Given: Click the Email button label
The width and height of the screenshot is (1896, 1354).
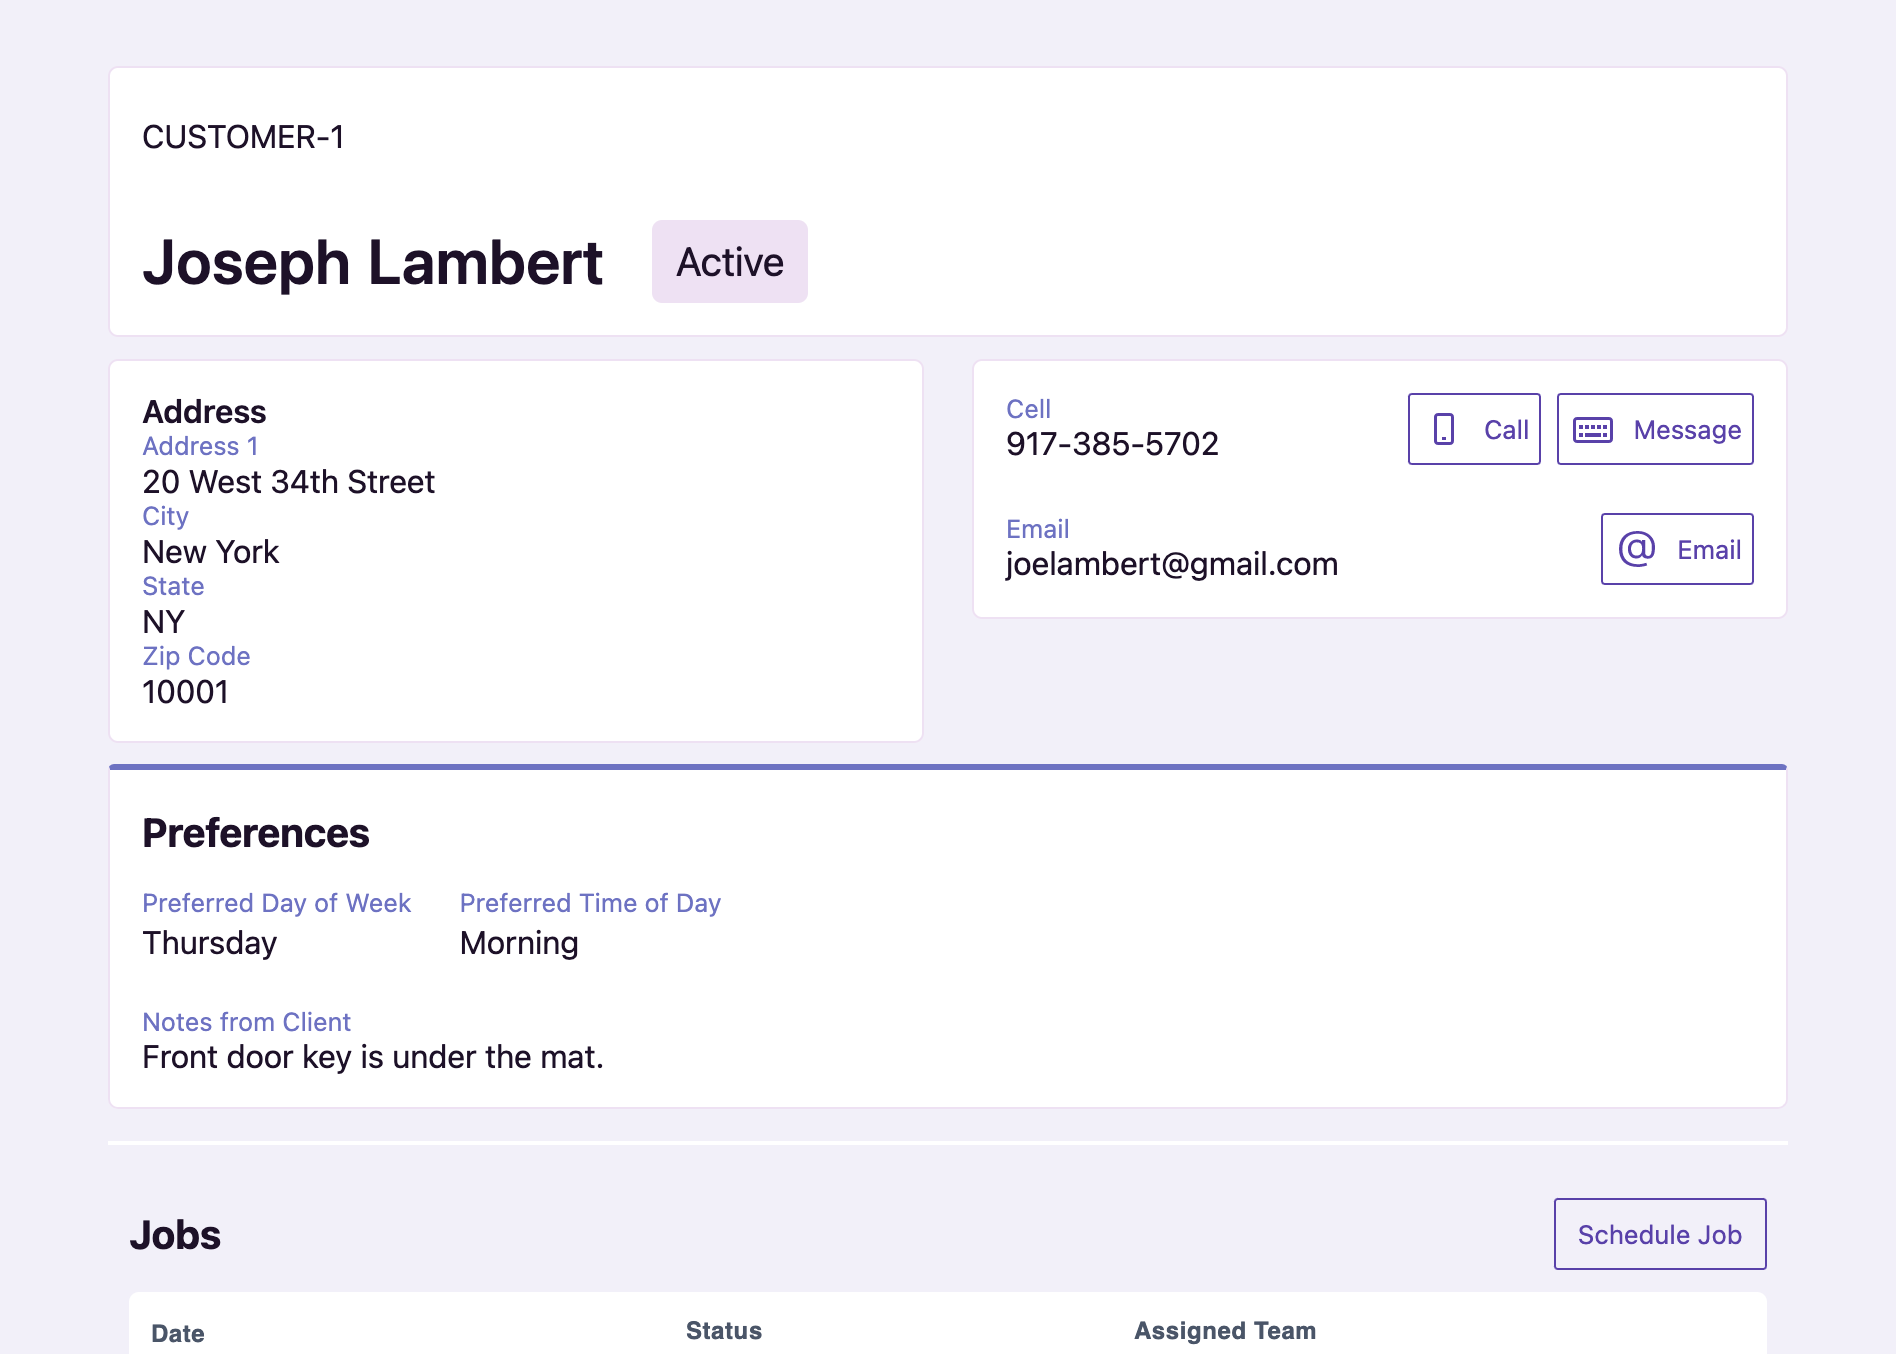Looking at the screenshot, I should [1708, 550].
